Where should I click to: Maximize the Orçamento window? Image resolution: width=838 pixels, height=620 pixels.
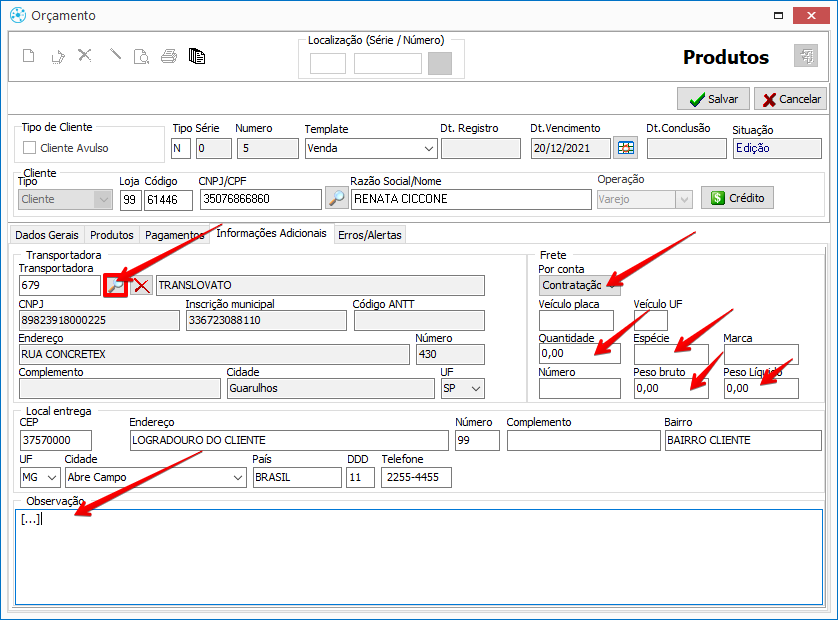pos(778,16)
